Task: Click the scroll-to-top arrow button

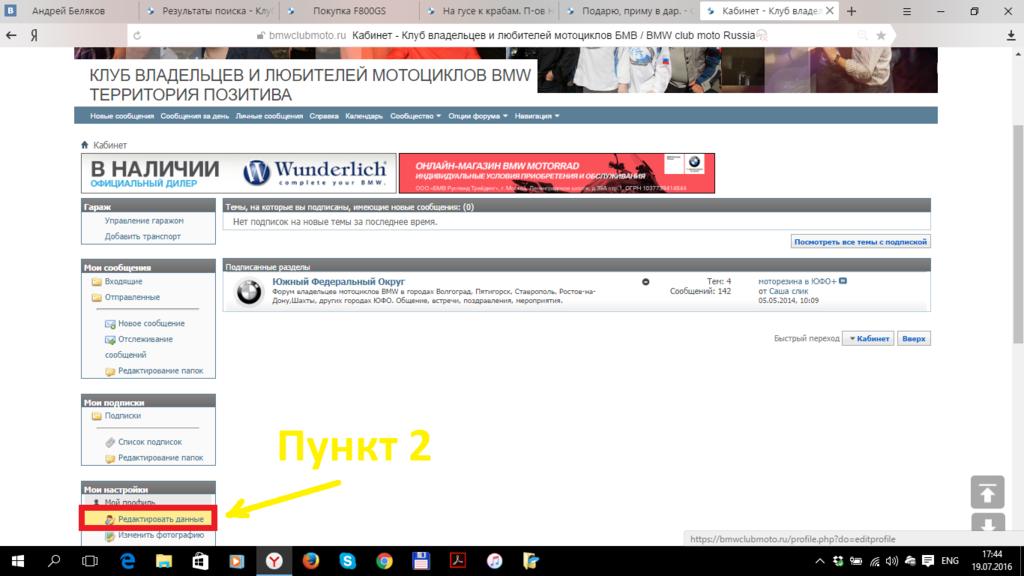Action: click(987, 492)
